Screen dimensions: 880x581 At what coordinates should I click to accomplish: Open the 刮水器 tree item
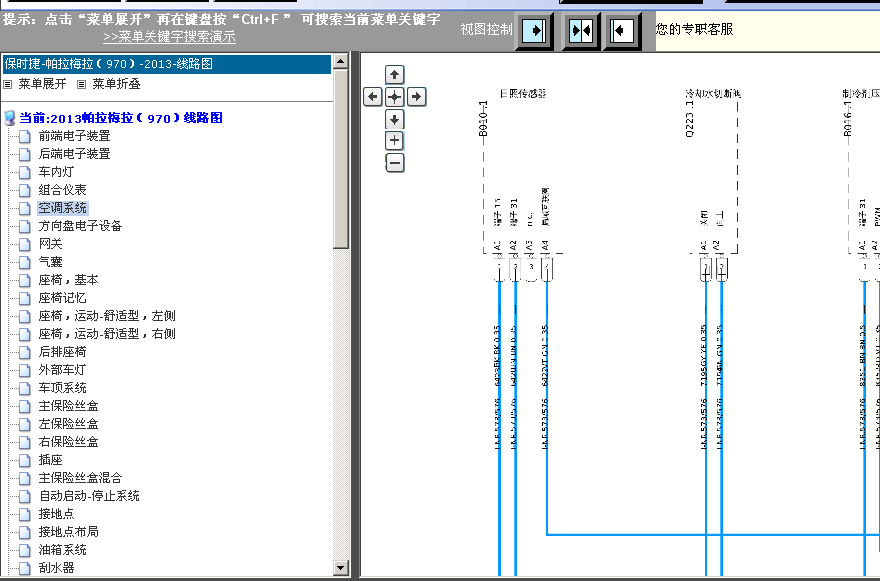tap(56, 568)
